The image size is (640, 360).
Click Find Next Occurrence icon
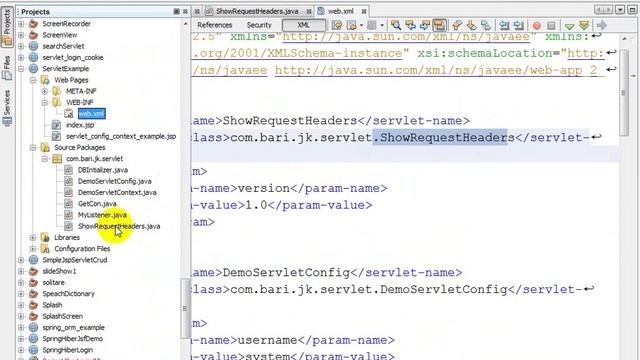point(424,25)
